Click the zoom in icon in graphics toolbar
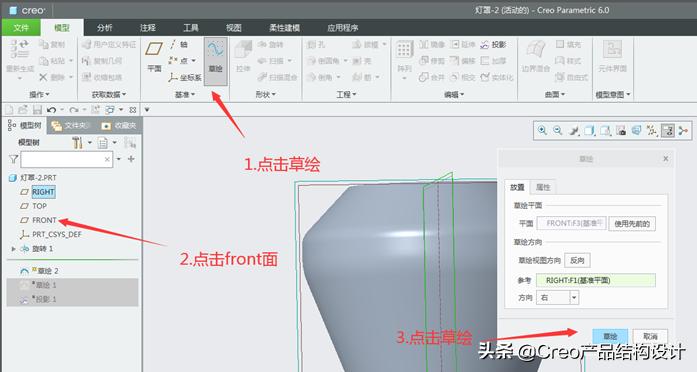697x372 pixels. (542, 130)
